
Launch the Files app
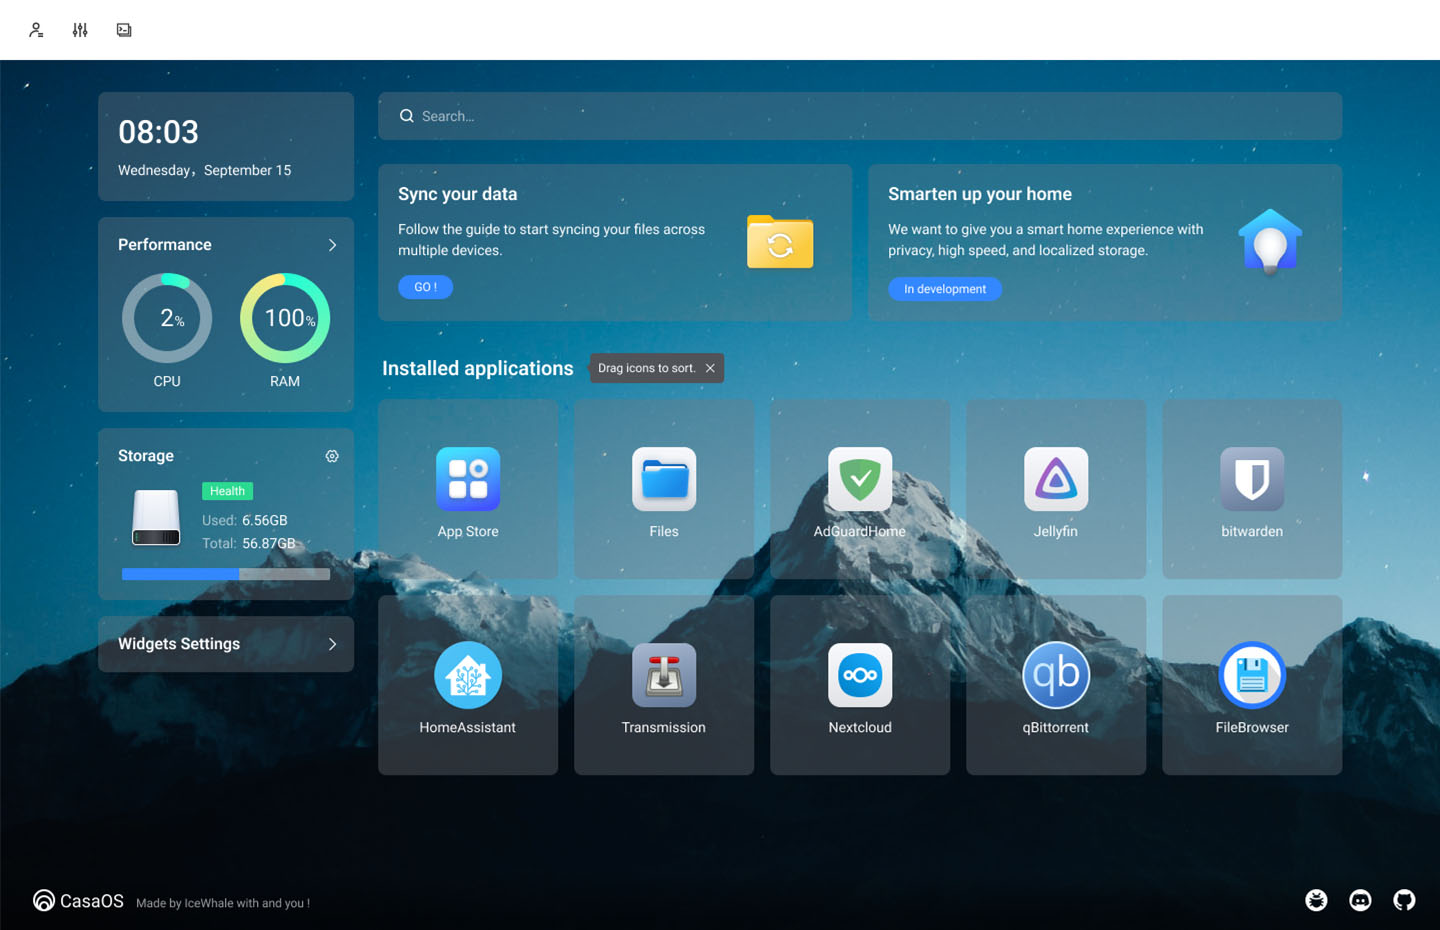pyautogui.click(x=663, y=480)
